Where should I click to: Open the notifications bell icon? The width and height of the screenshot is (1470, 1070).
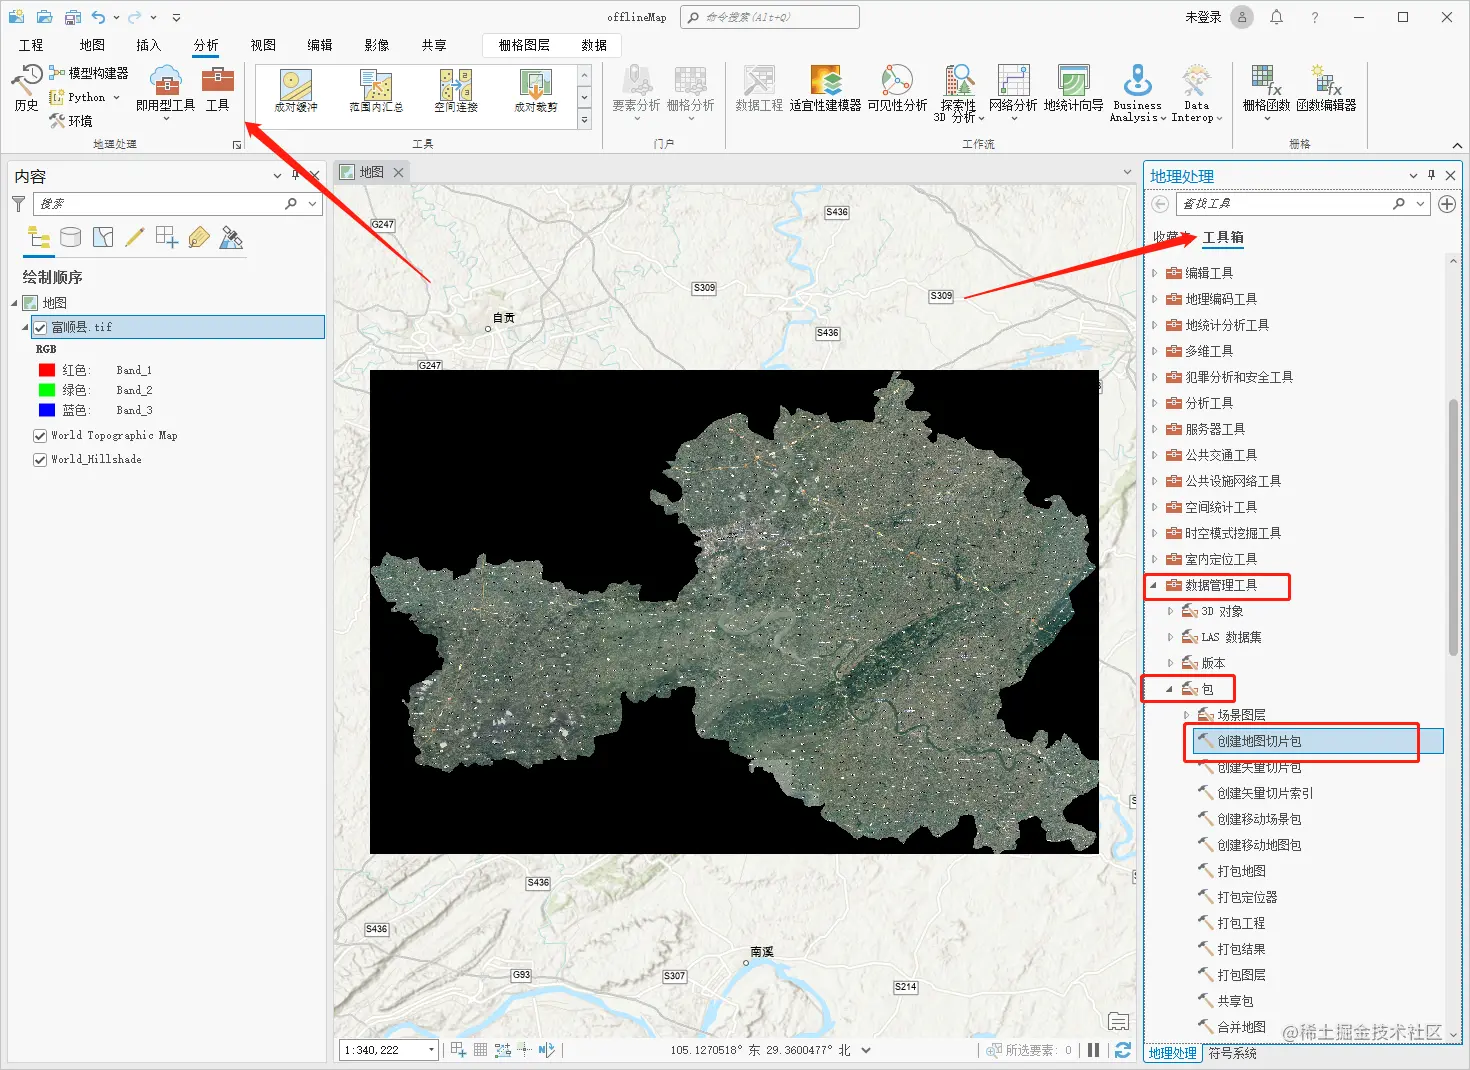[x=1276, y=17]
